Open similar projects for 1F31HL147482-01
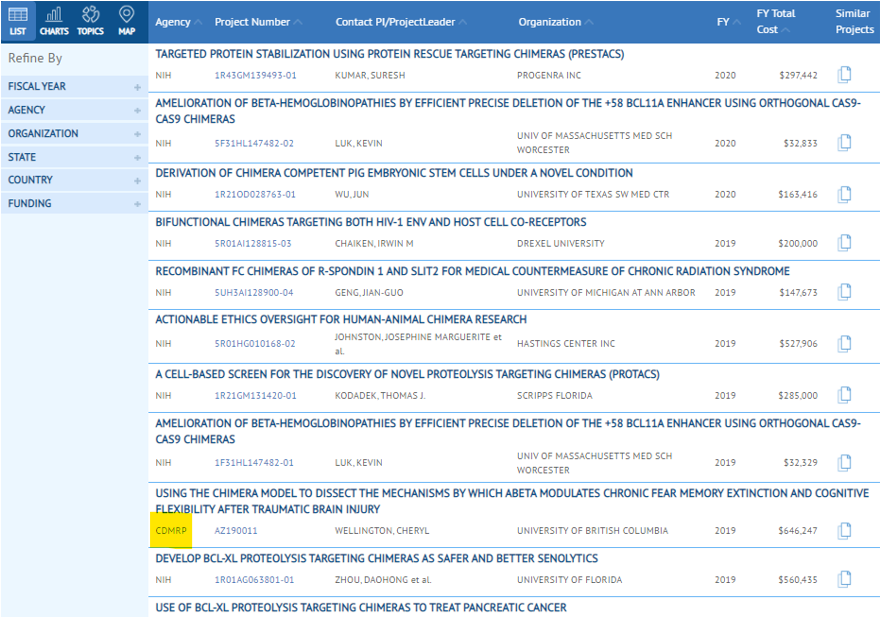Image resolution: width=881 pixels, height=621 pixels. (844, 463)
